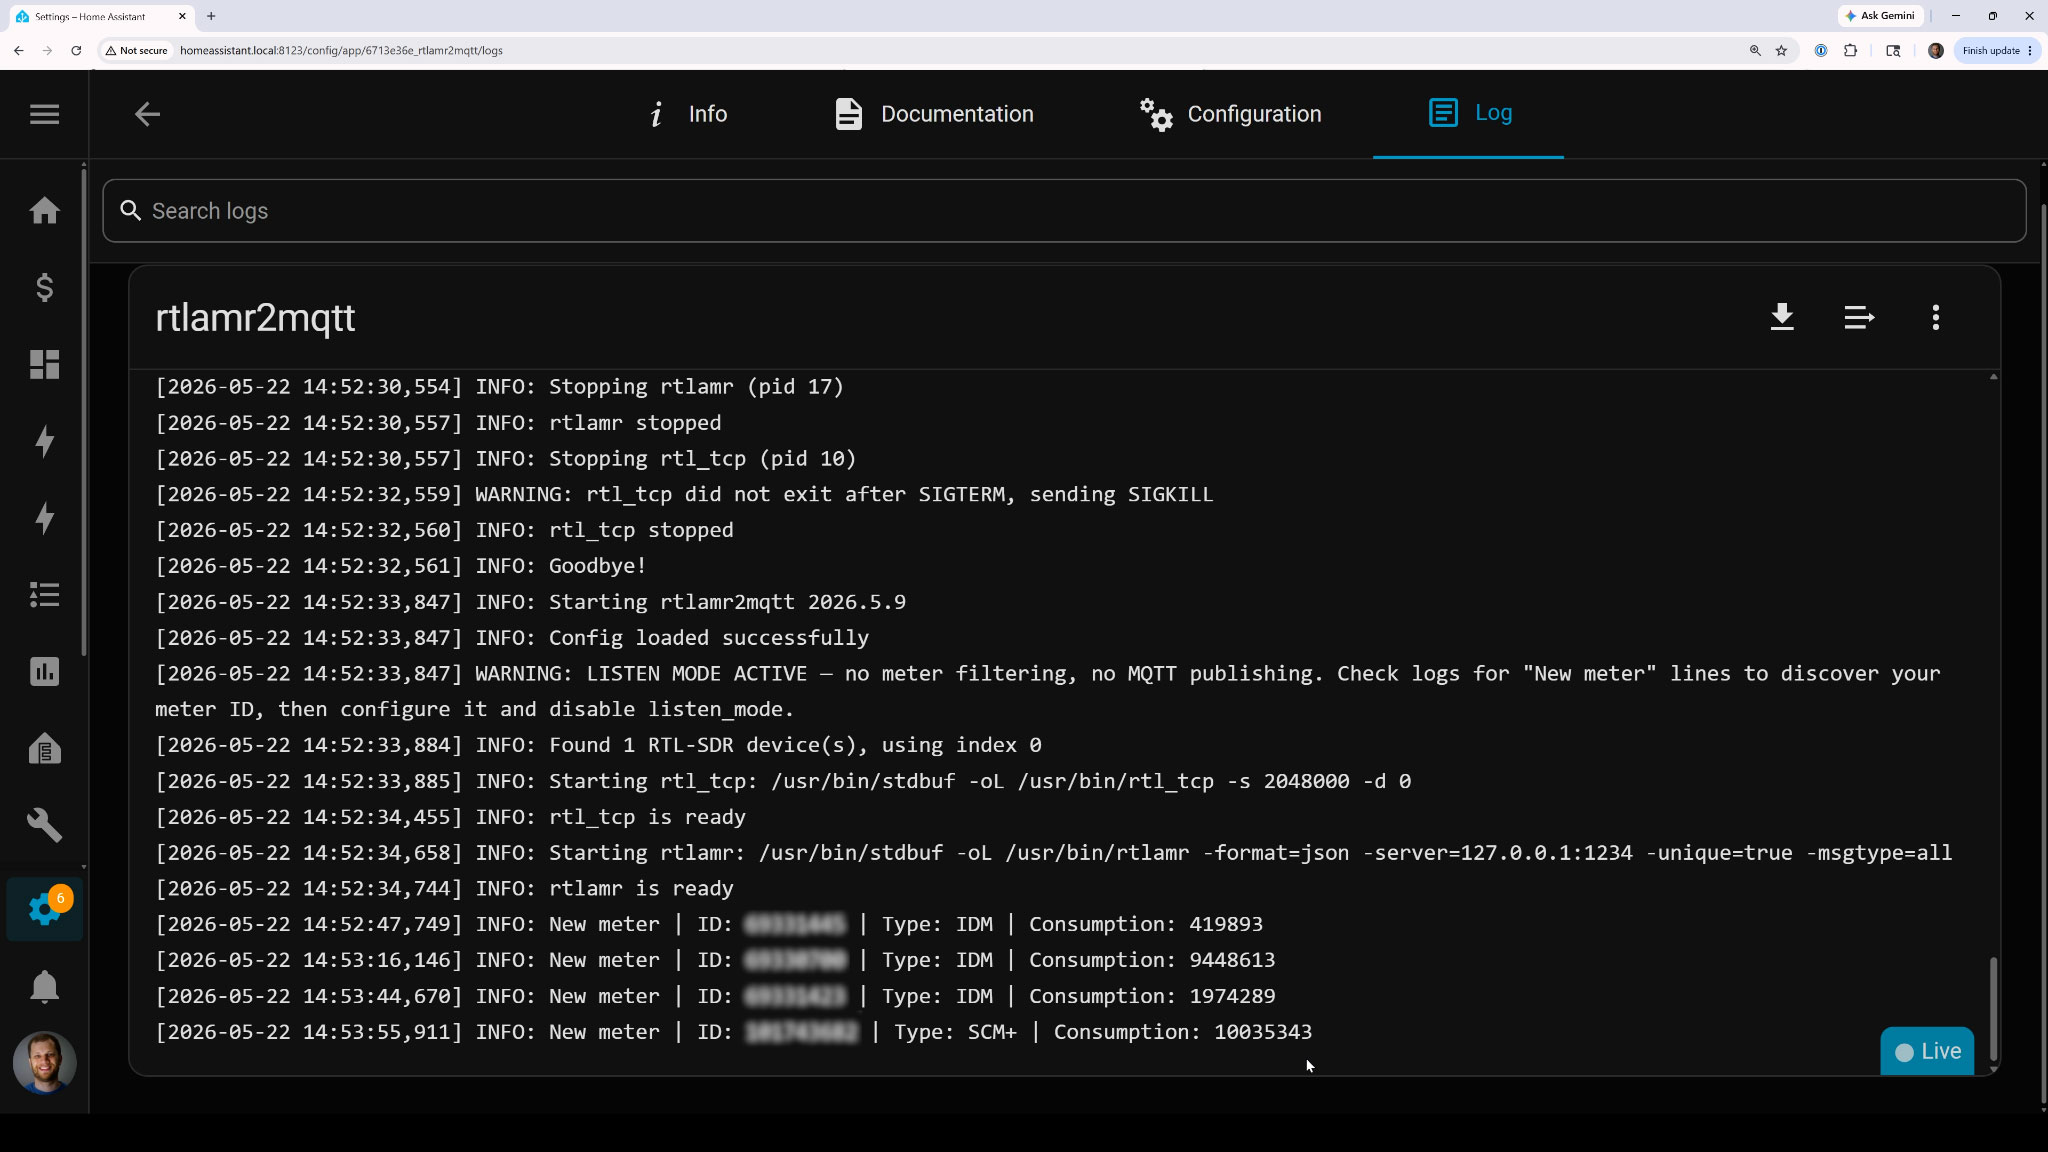Click the 'Starting rtlamr2mqtt 2026.5.9' log line
Image resolution: width=2048 pixels, height=1152 pixels.
click(x=530, y=602)
